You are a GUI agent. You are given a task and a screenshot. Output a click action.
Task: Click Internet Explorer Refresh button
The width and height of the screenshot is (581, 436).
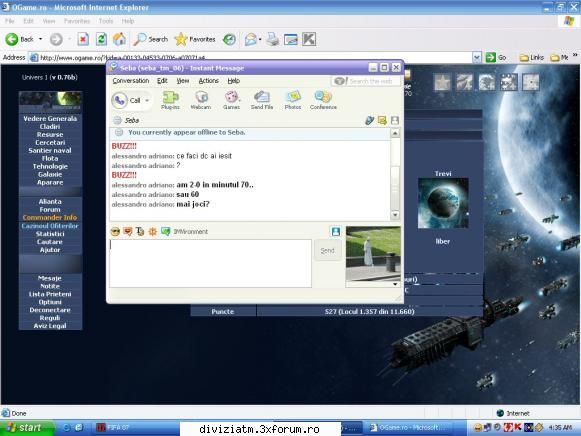[x=101, y=39]
